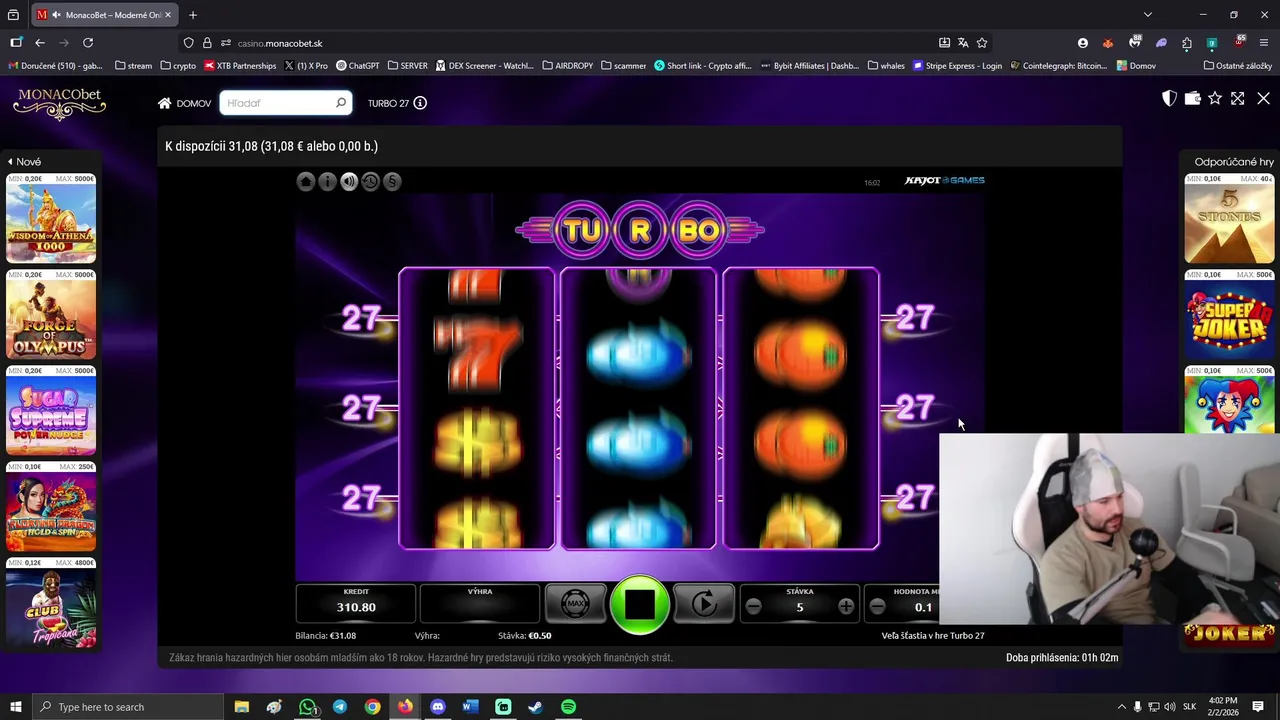The height and width of the screenshot is (720, 1280).
Task: Open the game info icon in slot toolbar
Action: pos(327,181)
